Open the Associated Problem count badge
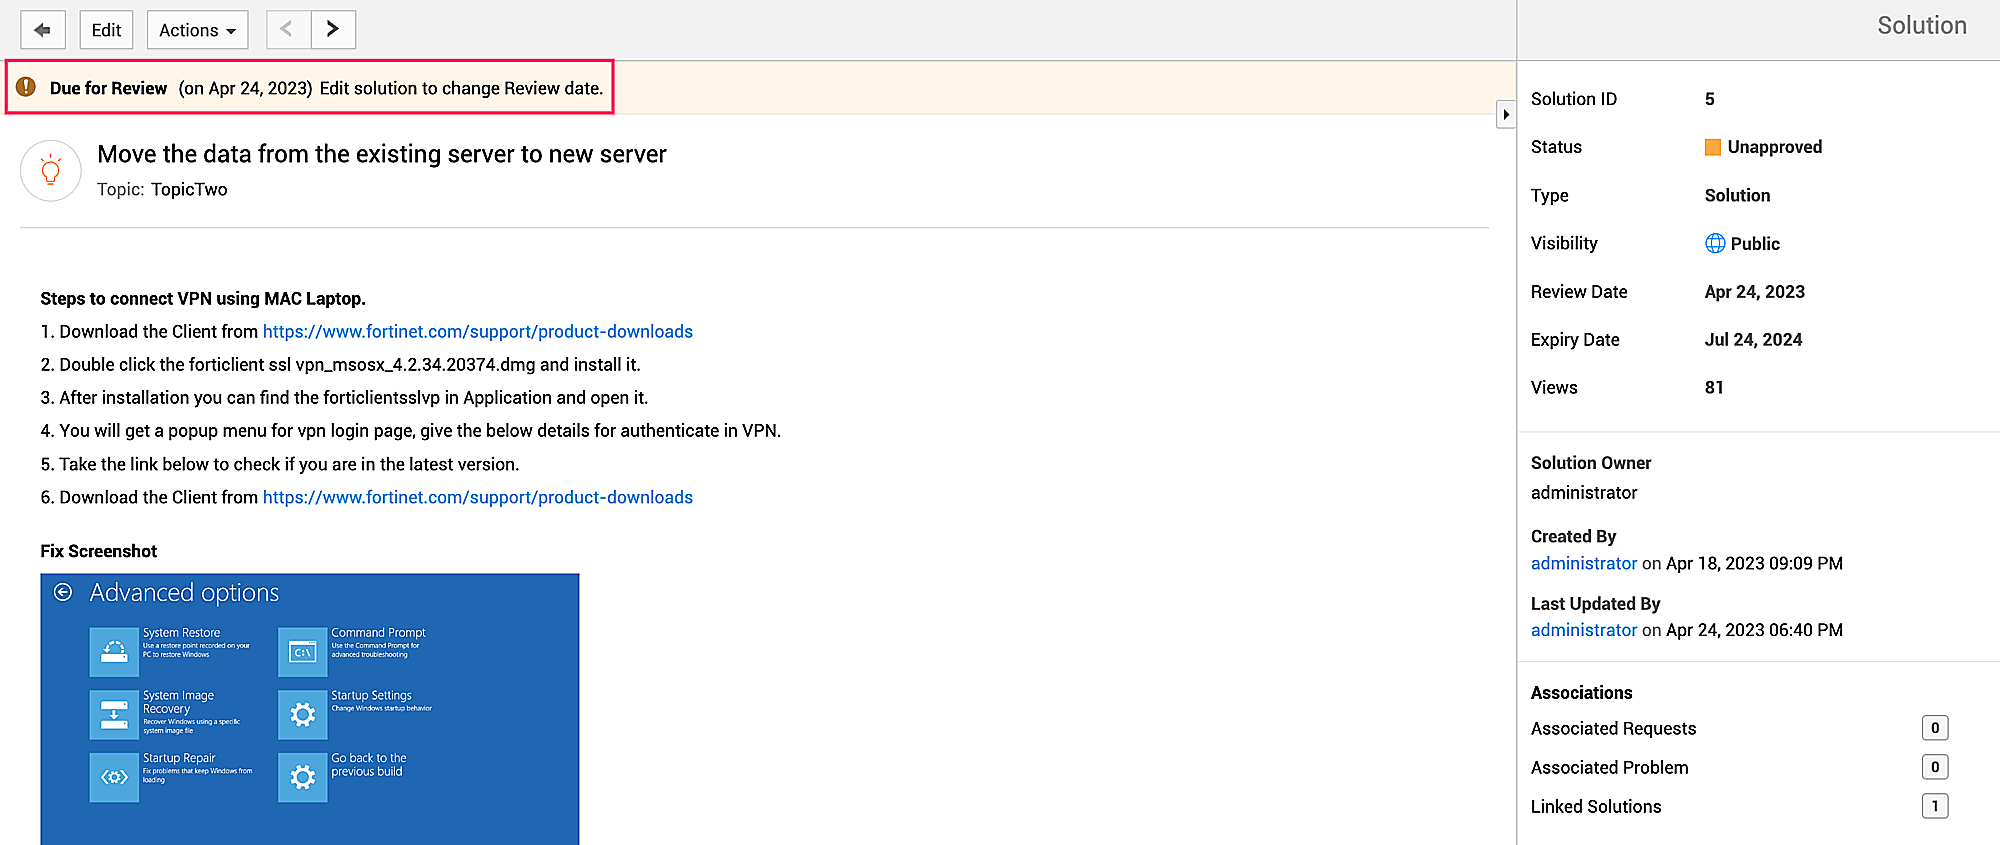This screenshot has height=845, width=2000. 1934,767
